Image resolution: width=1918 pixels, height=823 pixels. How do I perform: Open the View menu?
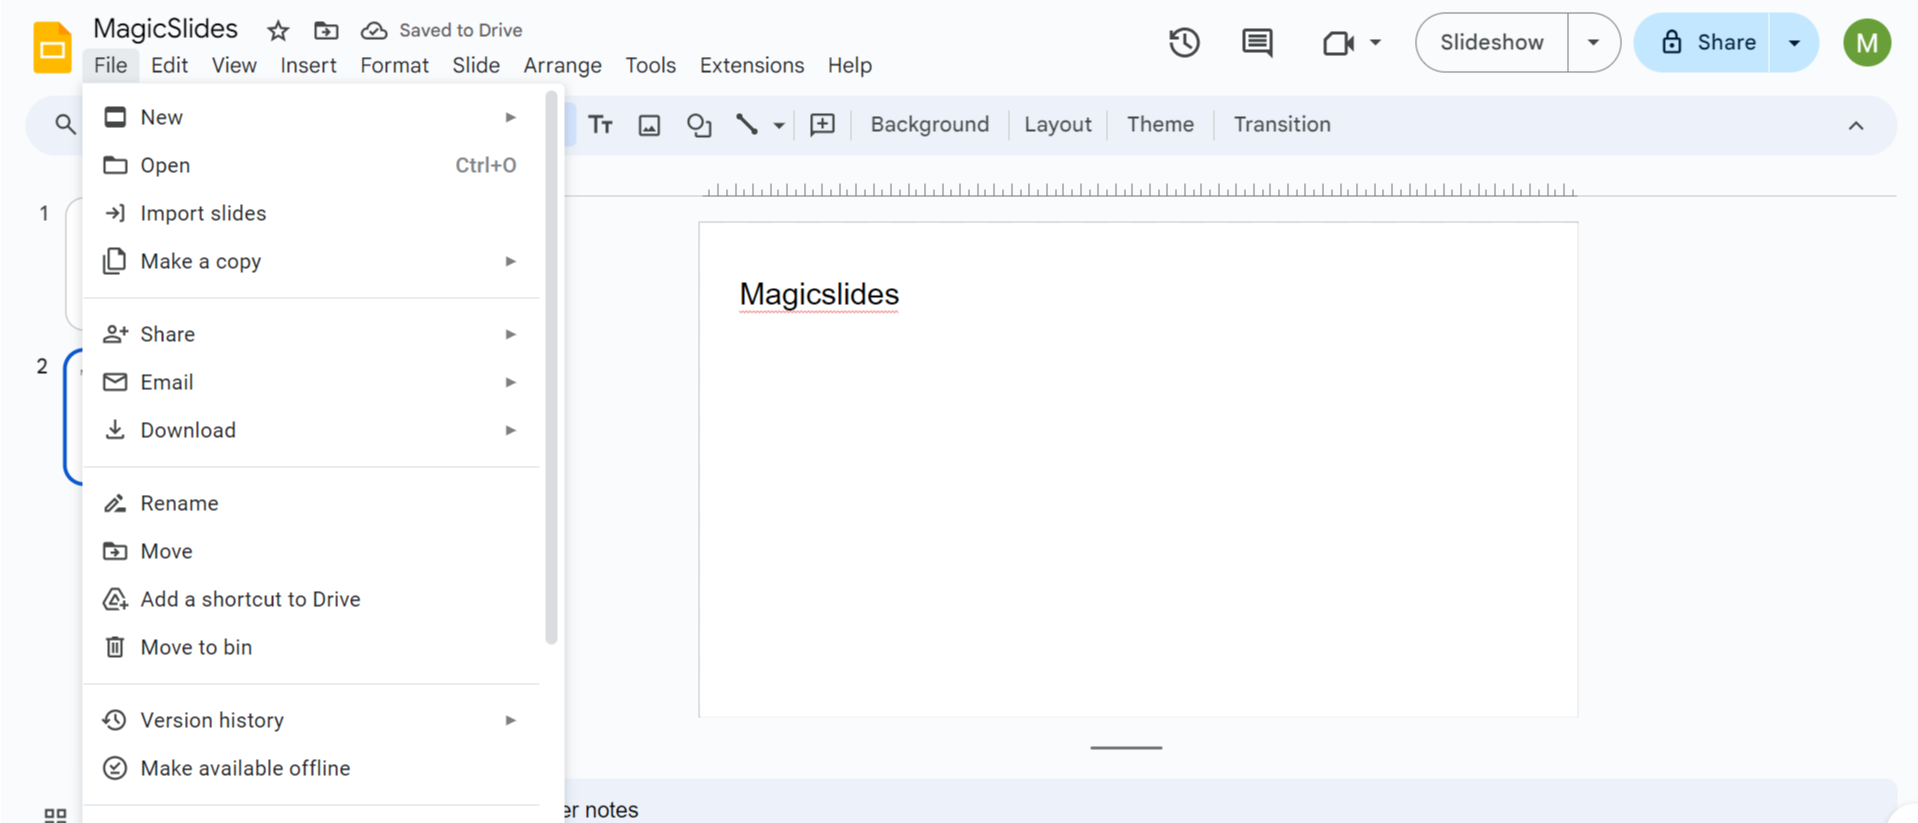tap(234, 65)
